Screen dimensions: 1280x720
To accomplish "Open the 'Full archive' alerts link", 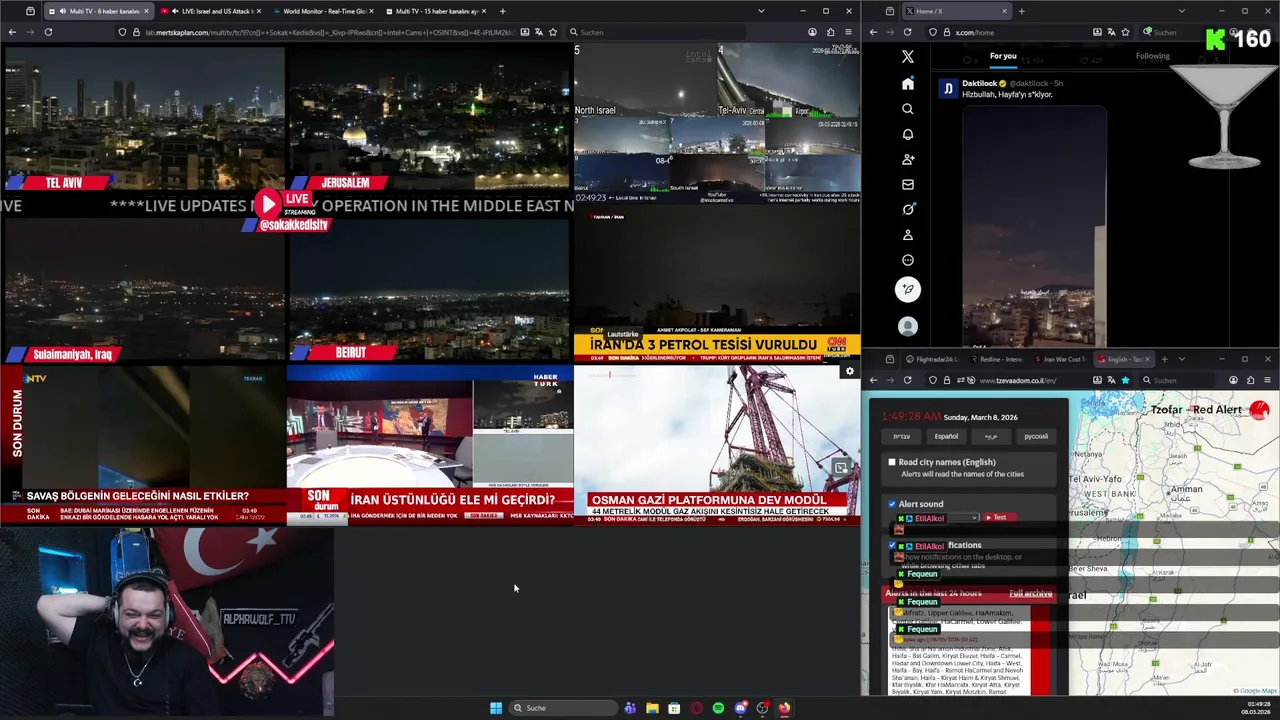I will click(x=1030, y=594).
